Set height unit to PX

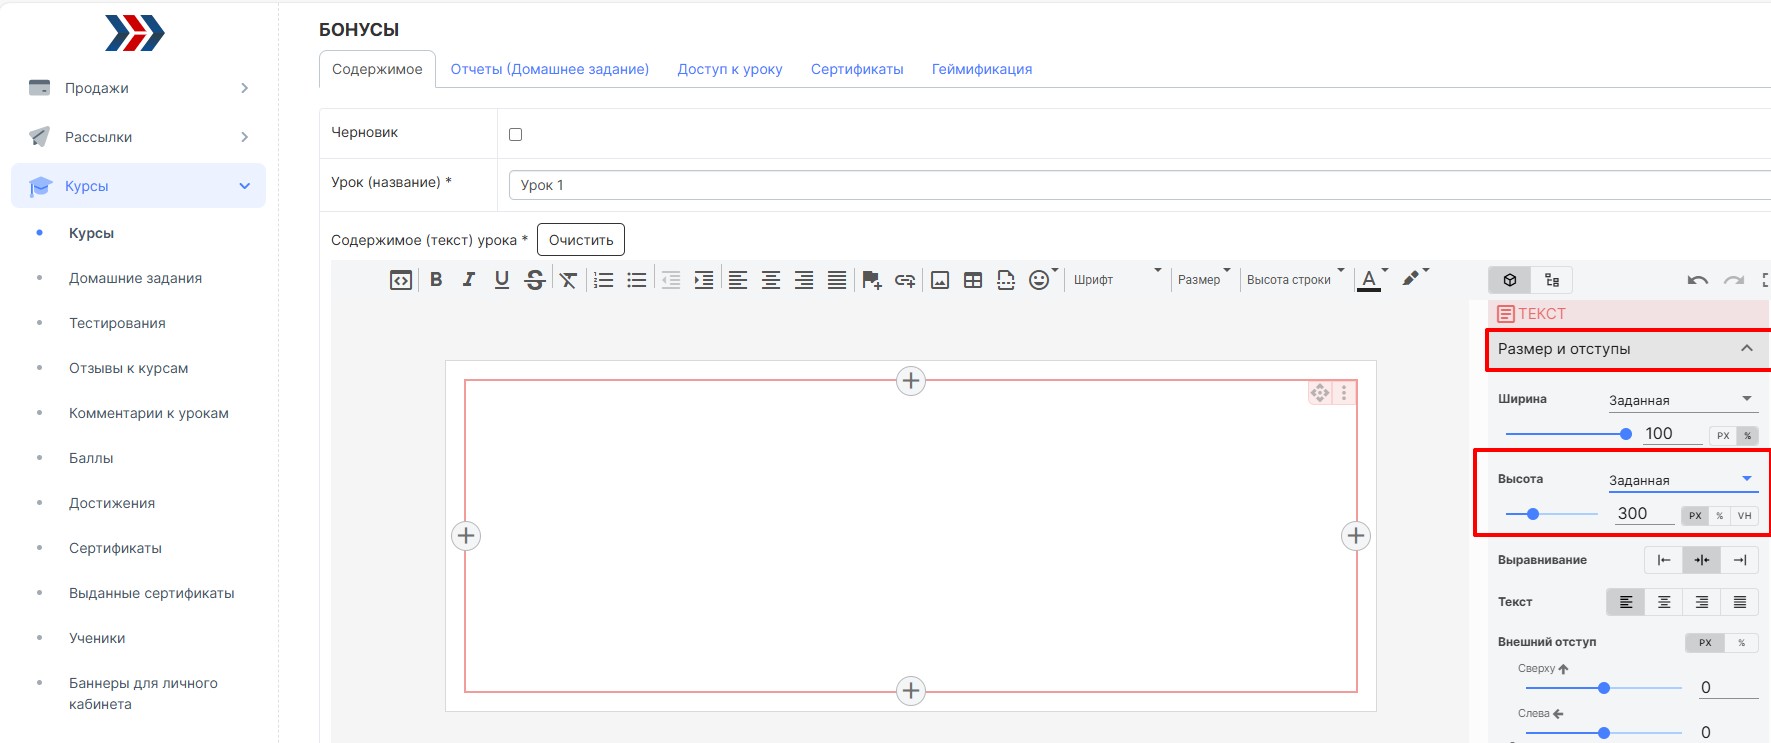1695,515
